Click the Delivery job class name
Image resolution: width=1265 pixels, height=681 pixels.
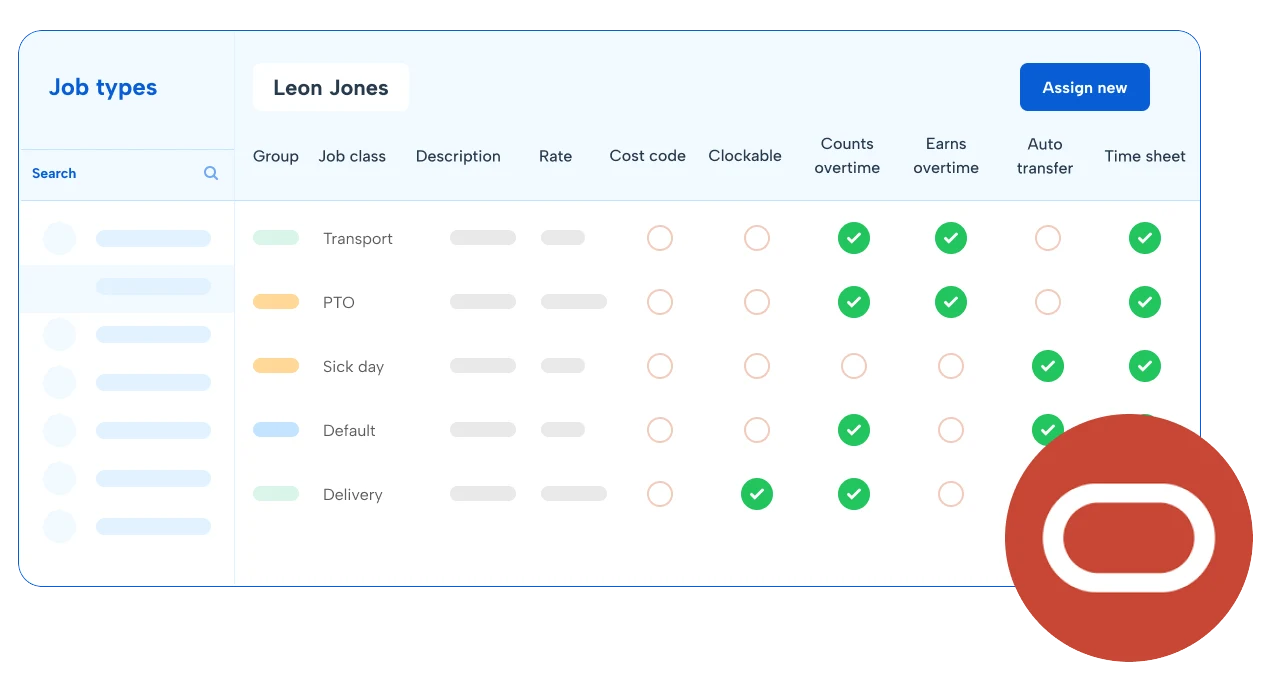(x=353, y=495)
